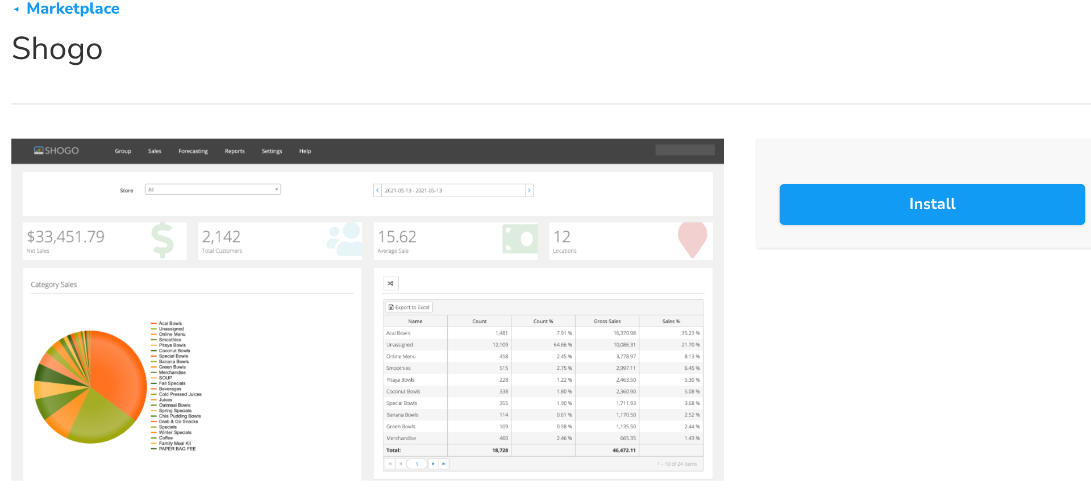Click the Shogo logo in the dark header
This screenshot has height=501, width=1091.
tap(56, 151)
